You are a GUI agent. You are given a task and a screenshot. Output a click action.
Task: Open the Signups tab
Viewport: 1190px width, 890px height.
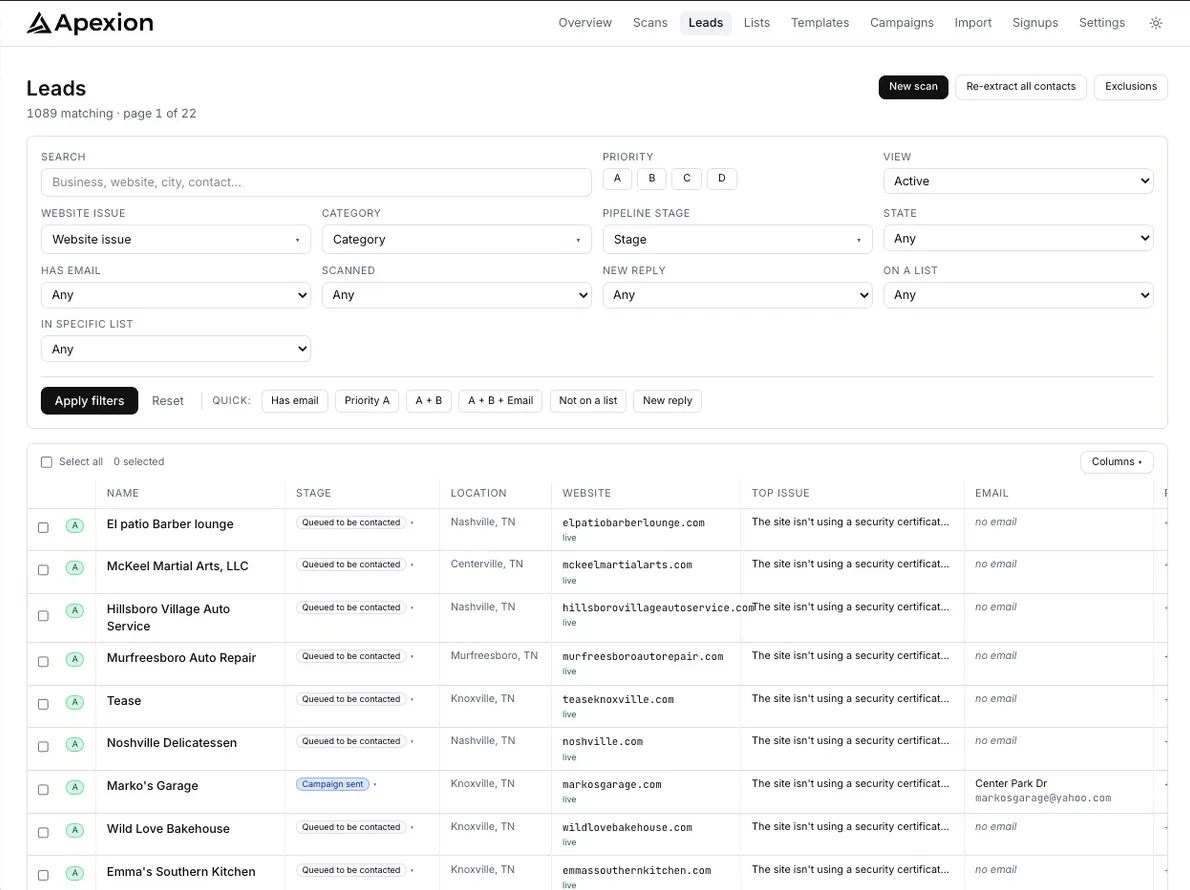(x=1035, y=23)
